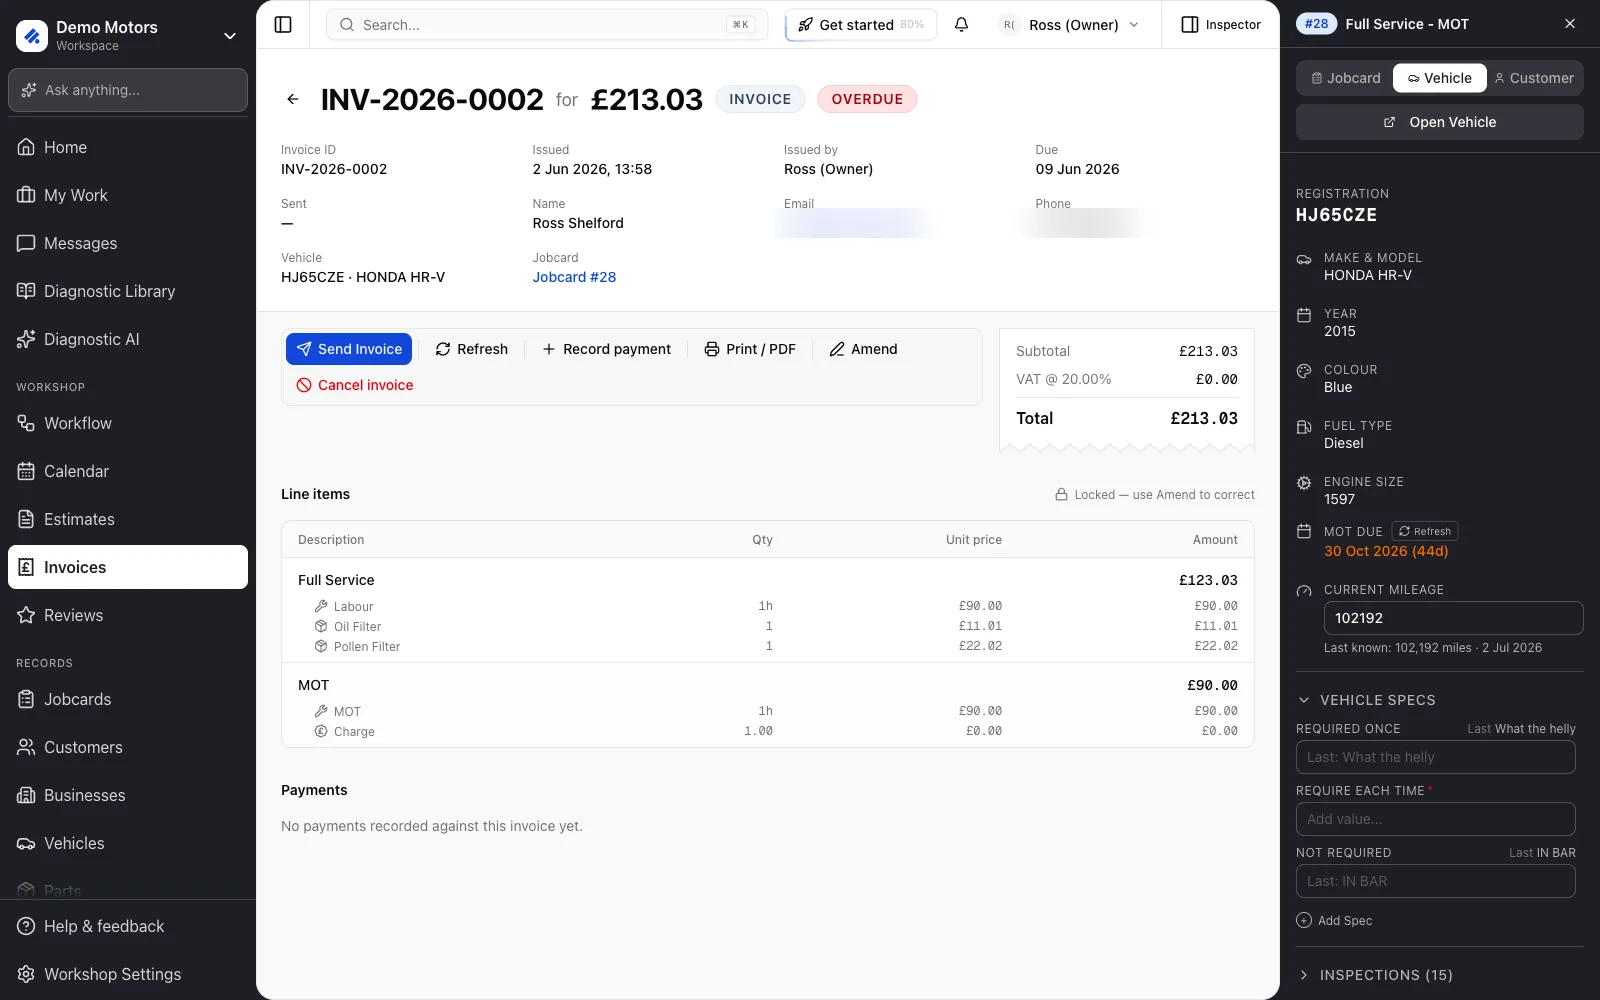Refresh the MOT due date
Viewport: 1600px width, 1000px height.
(1425, 531)
